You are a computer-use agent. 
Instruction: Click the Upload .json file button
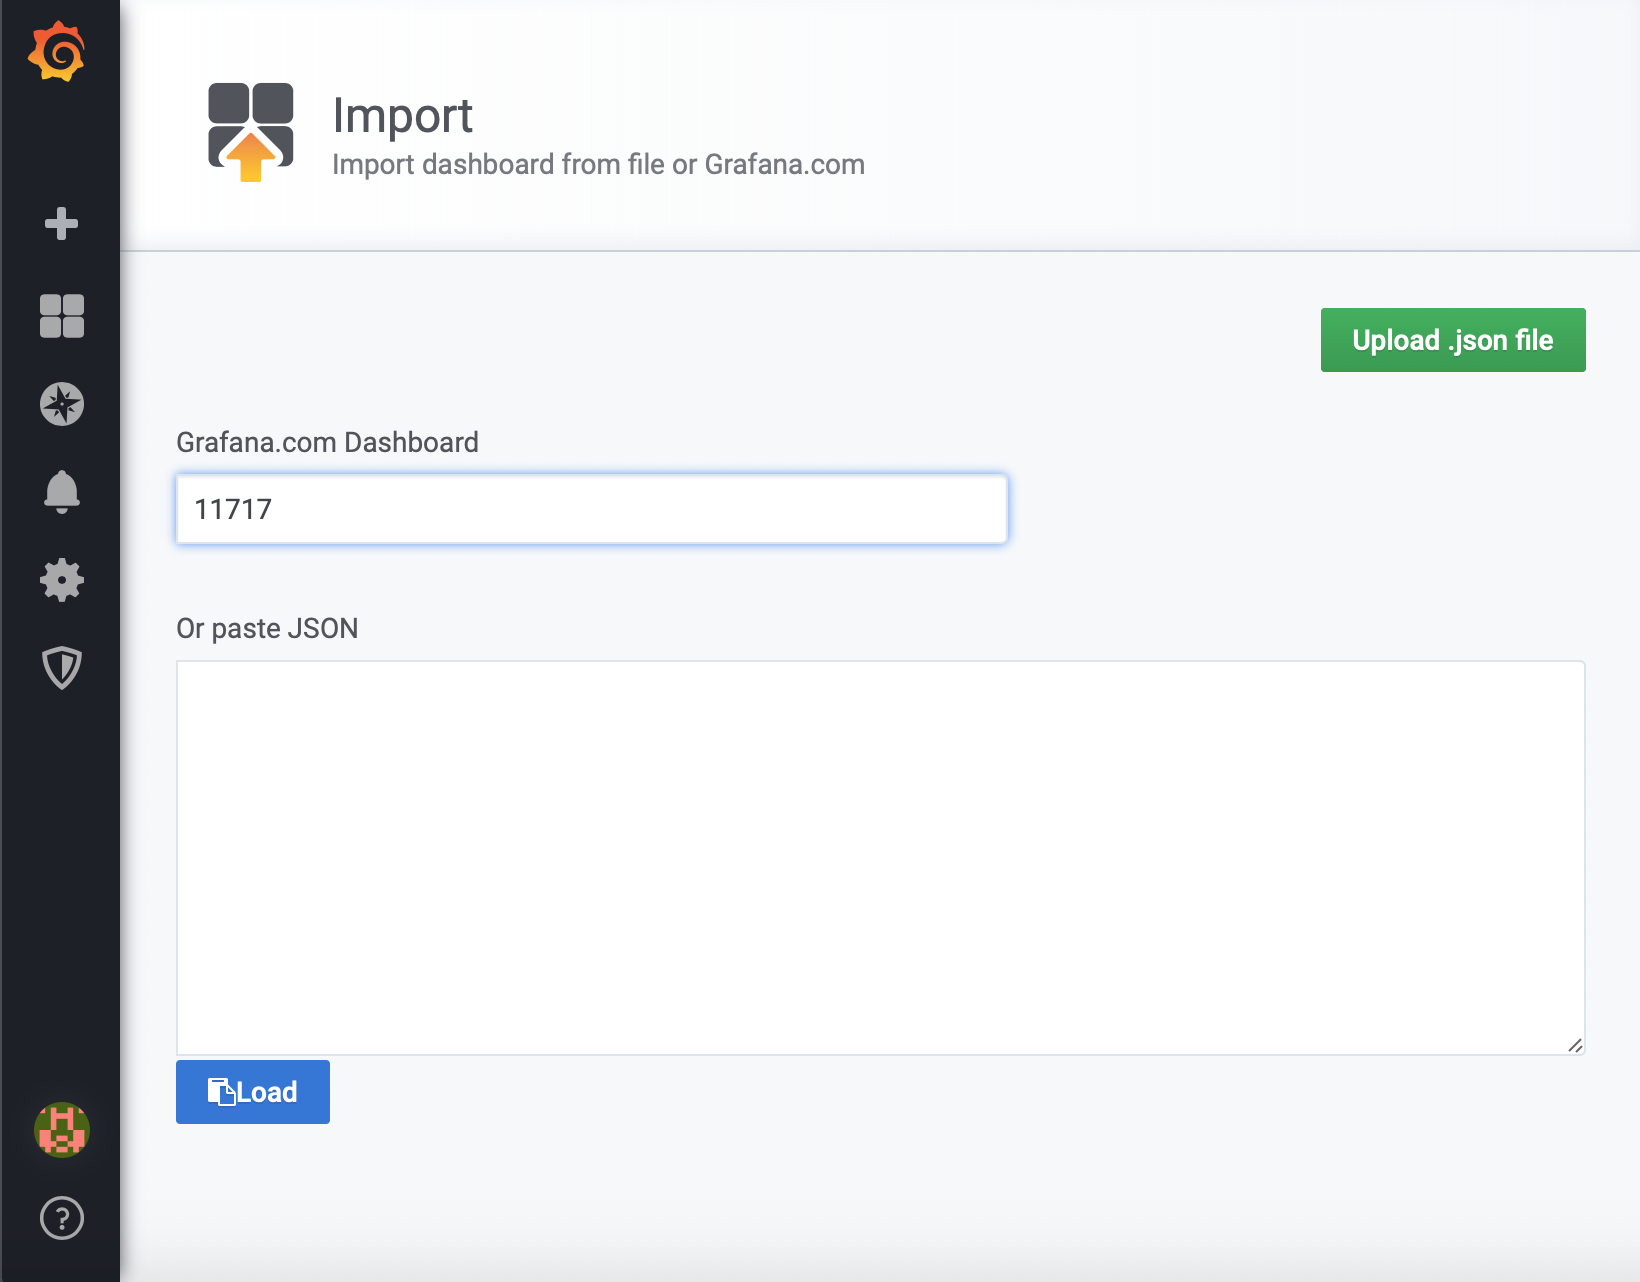point(1453,340)
